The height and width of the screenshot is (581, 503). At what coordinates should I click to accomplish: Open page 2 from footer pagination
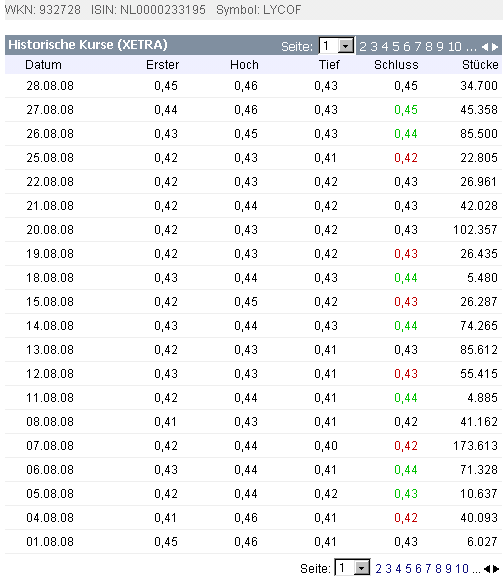[378, 568]
